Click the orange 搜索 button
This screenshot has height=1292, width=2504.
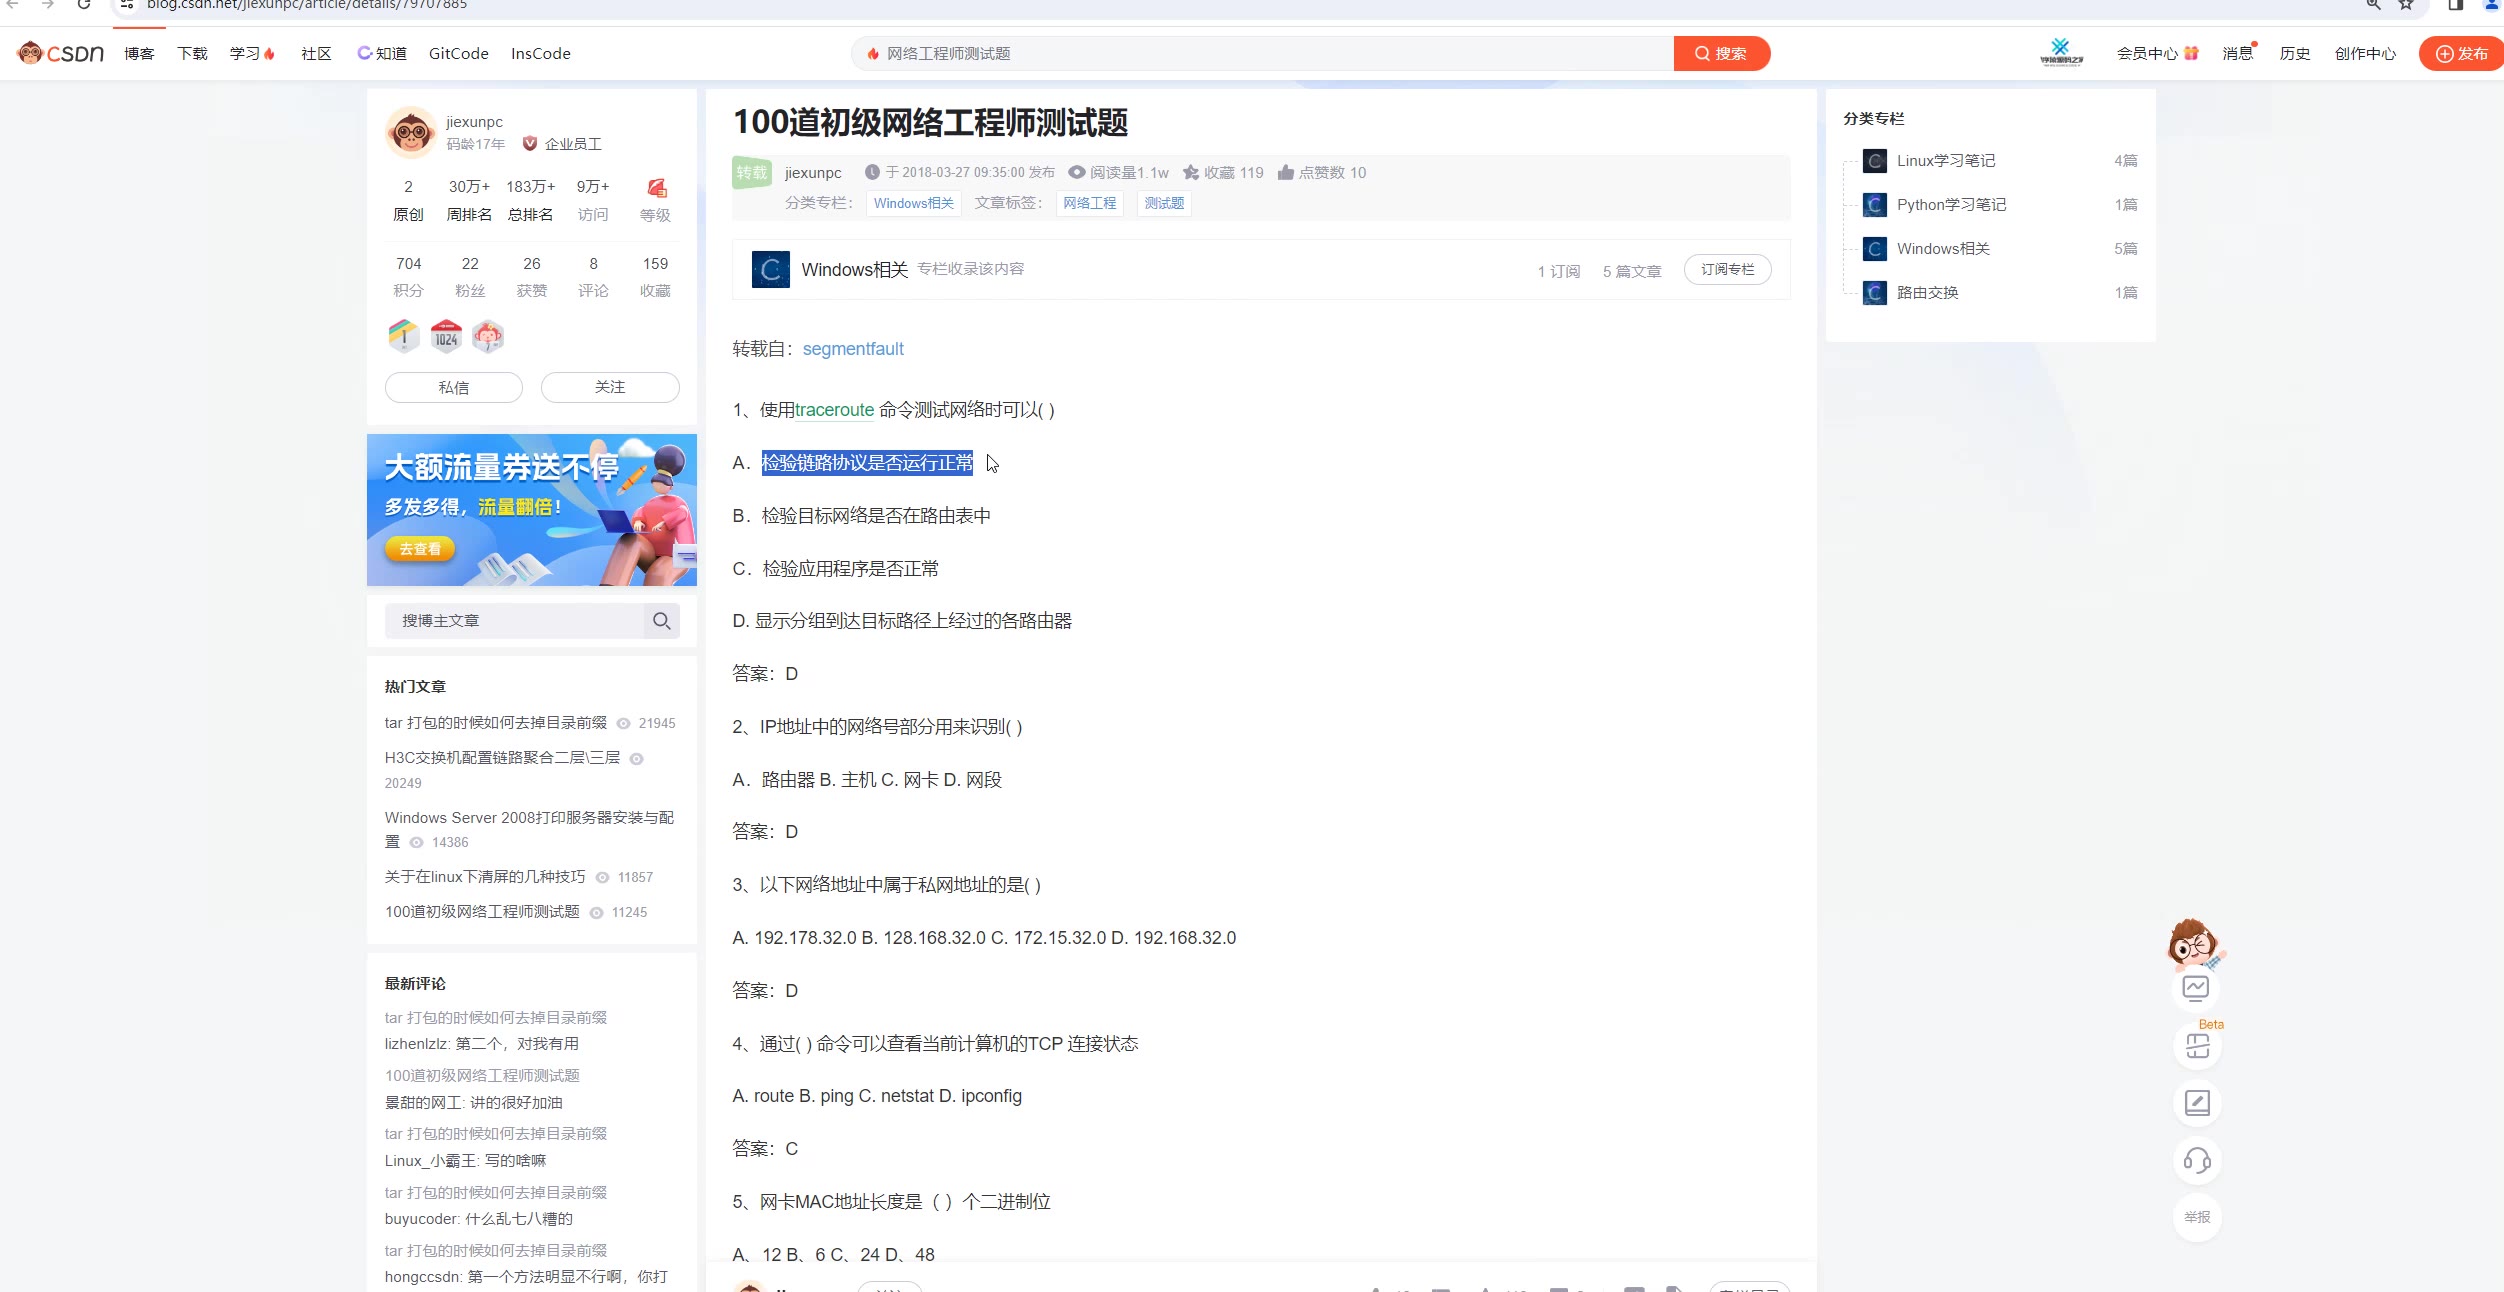click(x=1721, y=54)
